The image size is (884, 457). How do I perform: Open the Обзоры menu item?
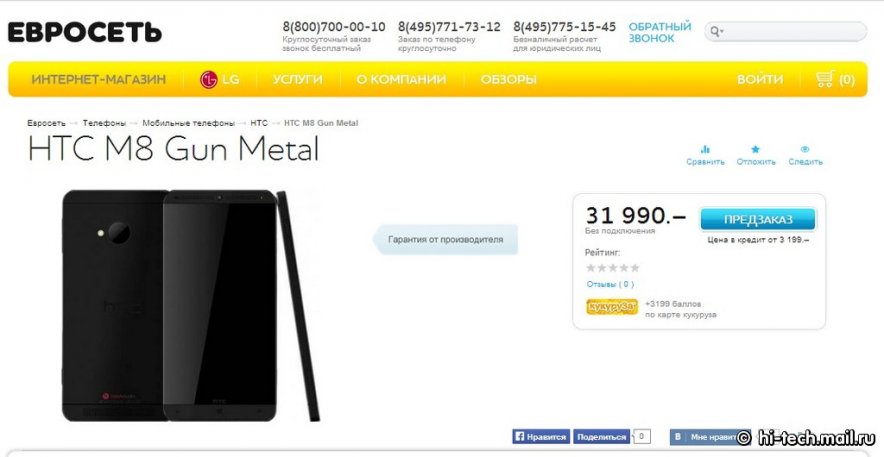click(509, 79)
